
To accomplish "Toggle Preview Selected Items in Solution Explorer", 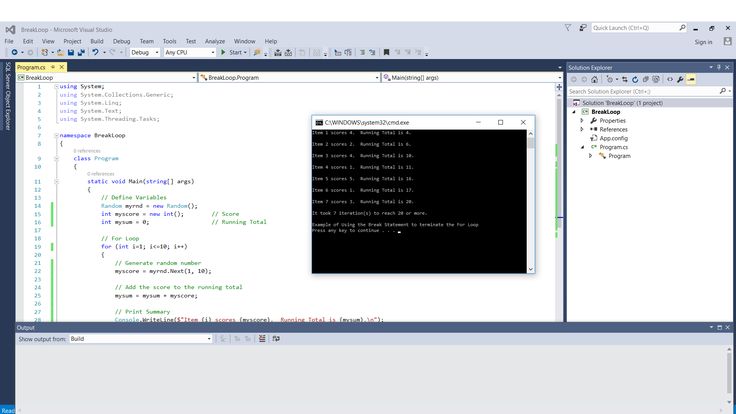I will pyautogui.click(x=692, y=78).
